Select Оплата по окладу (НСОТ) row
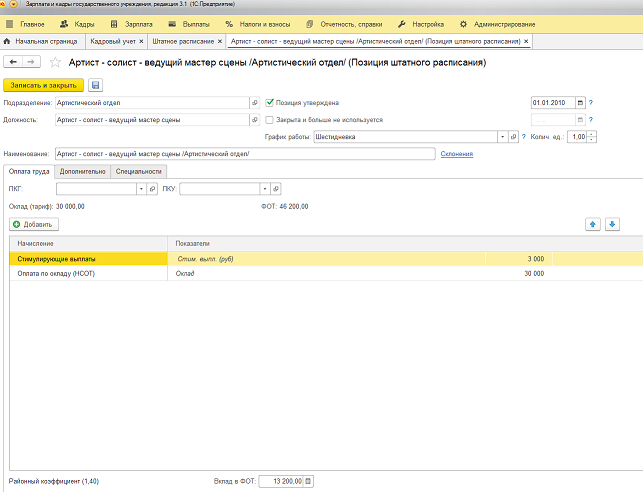643x492 pixels. tap(54, 273)
